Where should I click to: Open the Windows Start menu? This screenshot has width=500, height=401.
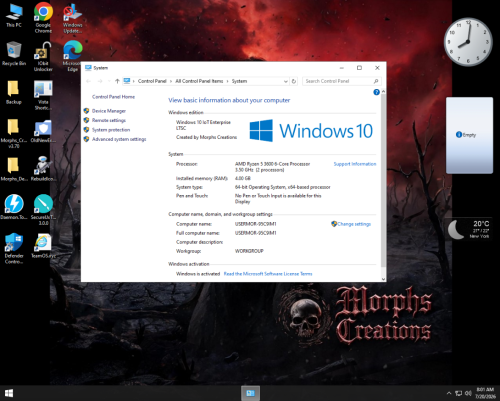(9, 393)
